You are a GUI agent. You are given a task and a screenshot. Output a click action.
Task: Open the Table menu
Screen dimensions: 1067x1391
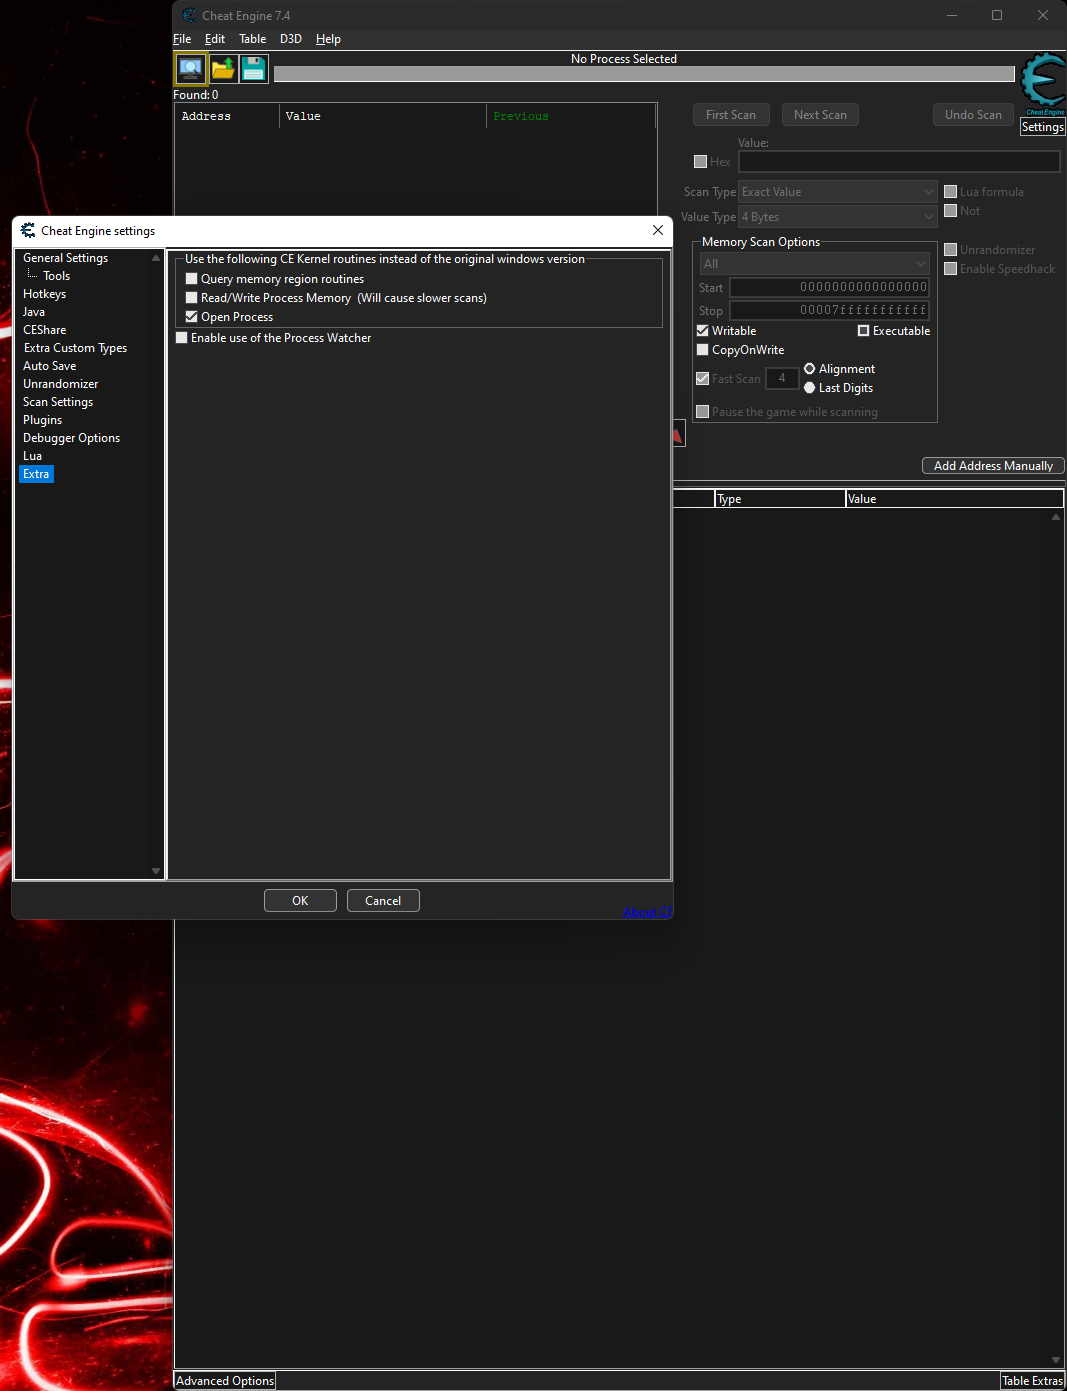point(253,39)
